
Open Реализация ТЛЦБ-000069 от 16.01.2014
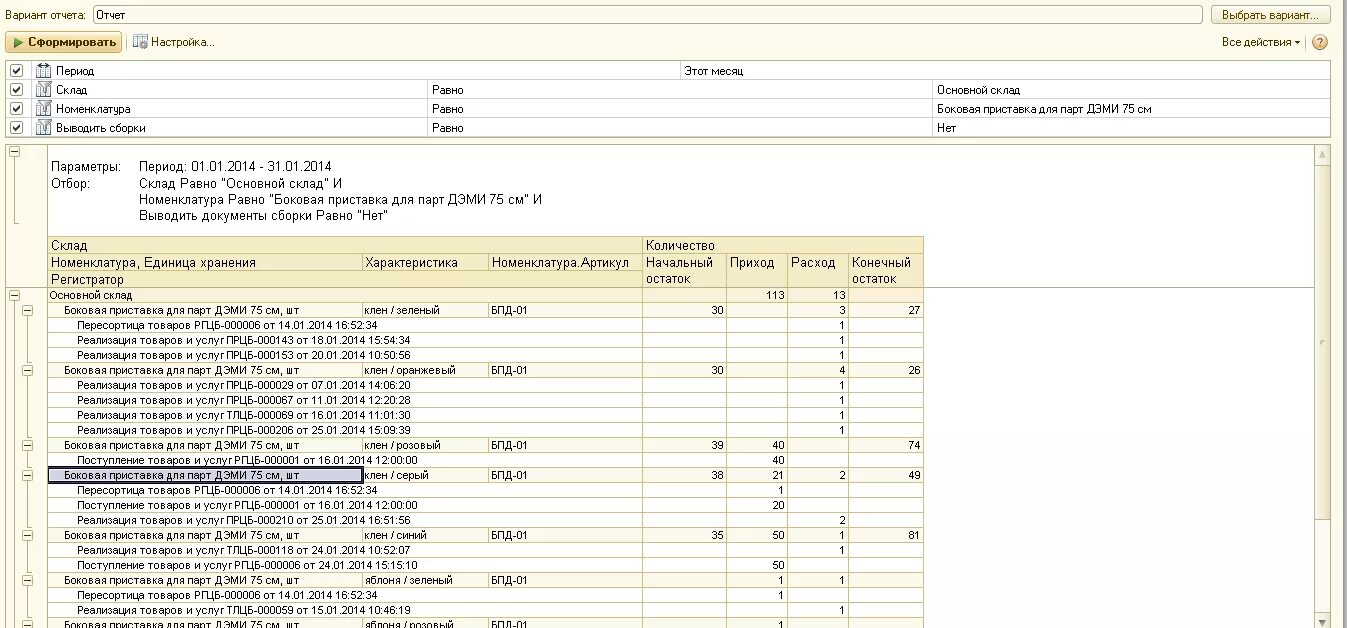tap(244, 415)
